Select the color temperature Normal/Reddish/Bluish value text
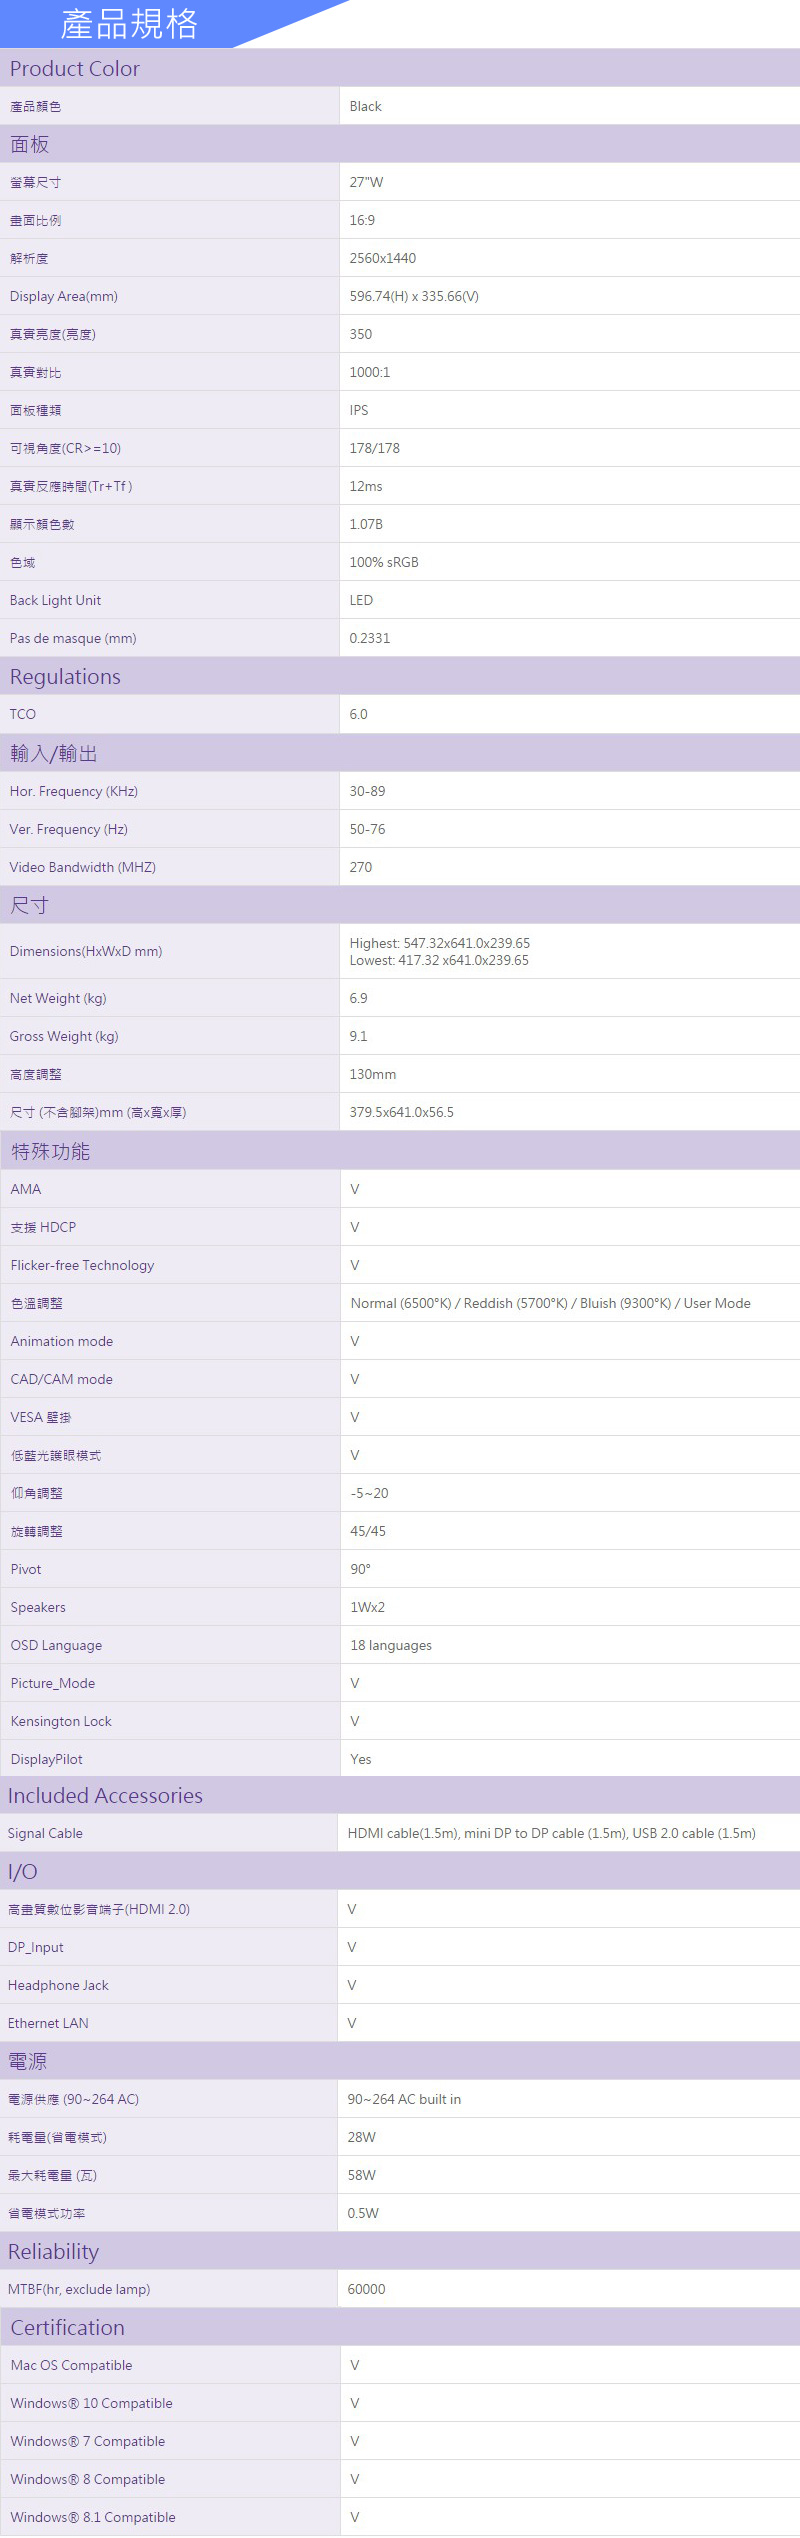 550,1303
